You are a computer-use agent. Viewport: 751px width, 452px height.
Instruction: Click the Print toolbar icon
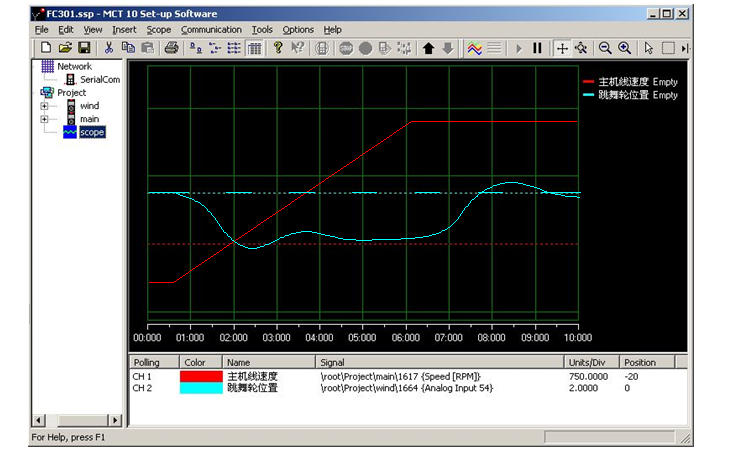[171, 48]
